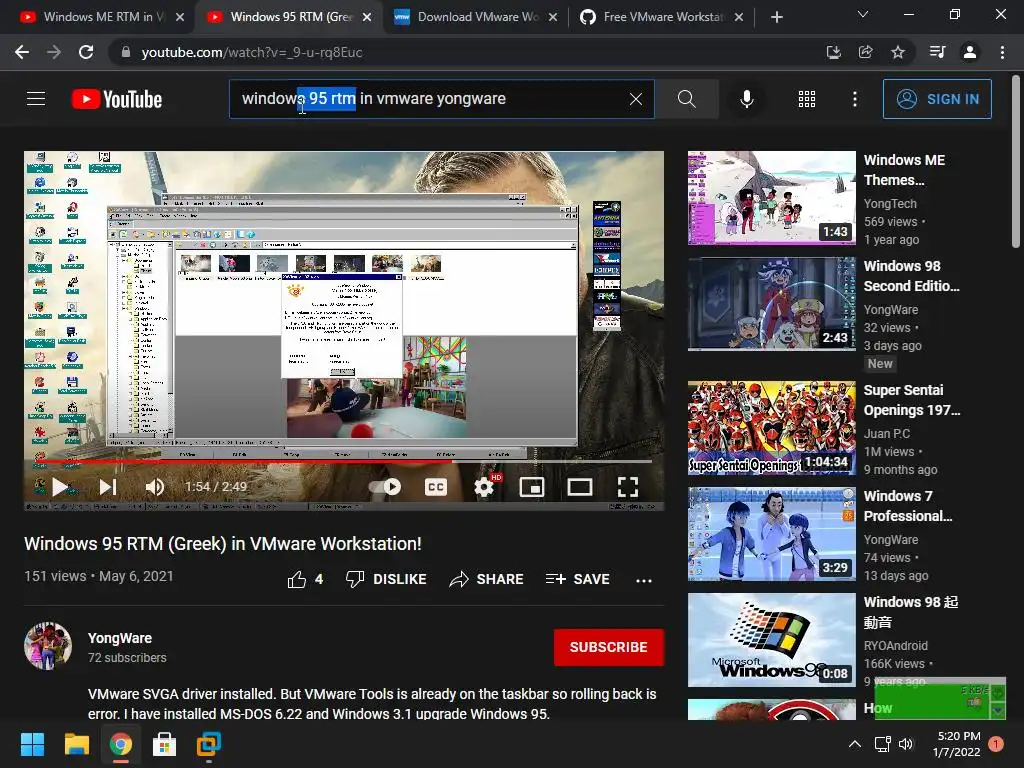Viewport: 1024px width, 768px height.
Task: Click the SIGN IN button
Action: pyautogui.click(x=937, y=99)
